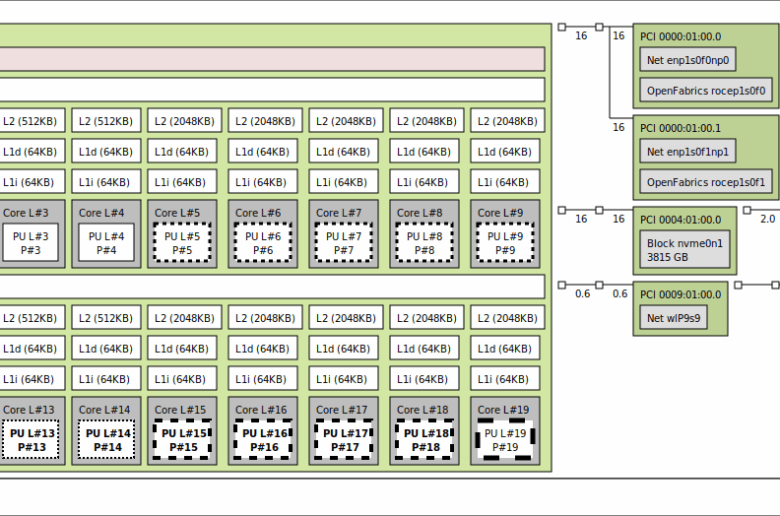Select the L1d (64KB) cache above Core L#15
The height and width of the screenshot is (516, 780).
click(x=182, y=348)
